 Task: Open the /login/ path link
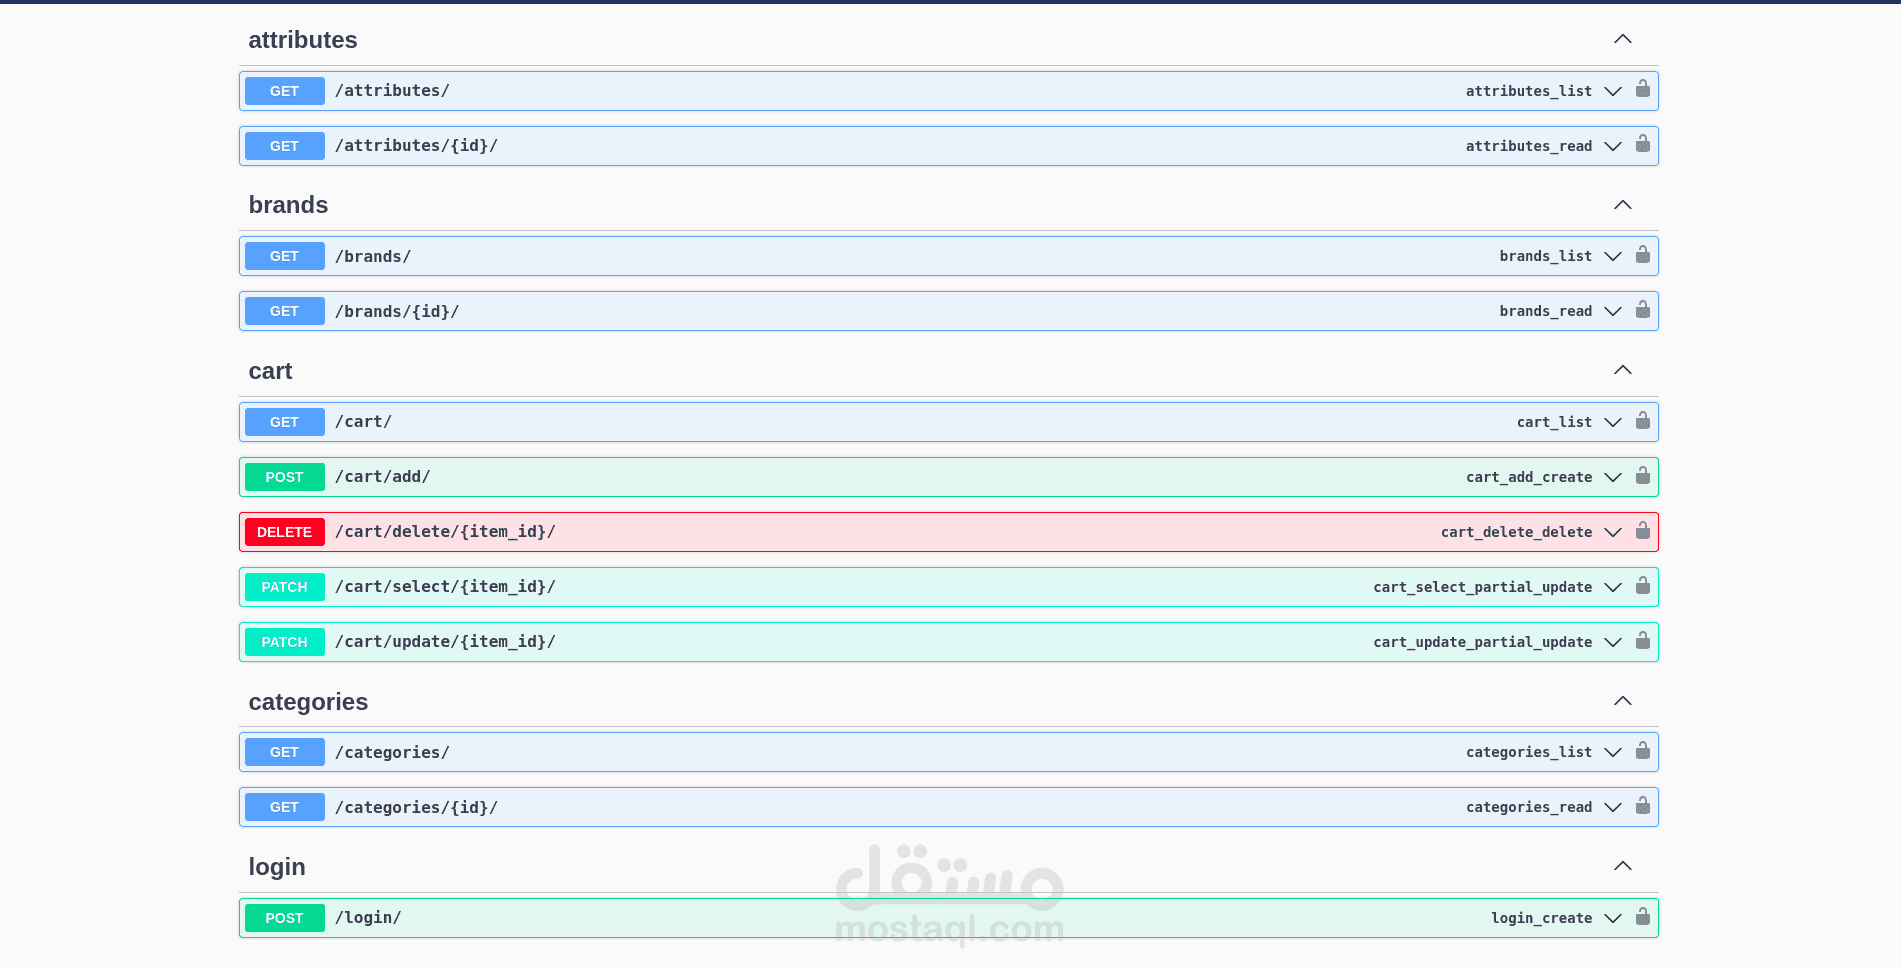click(368, 918)
